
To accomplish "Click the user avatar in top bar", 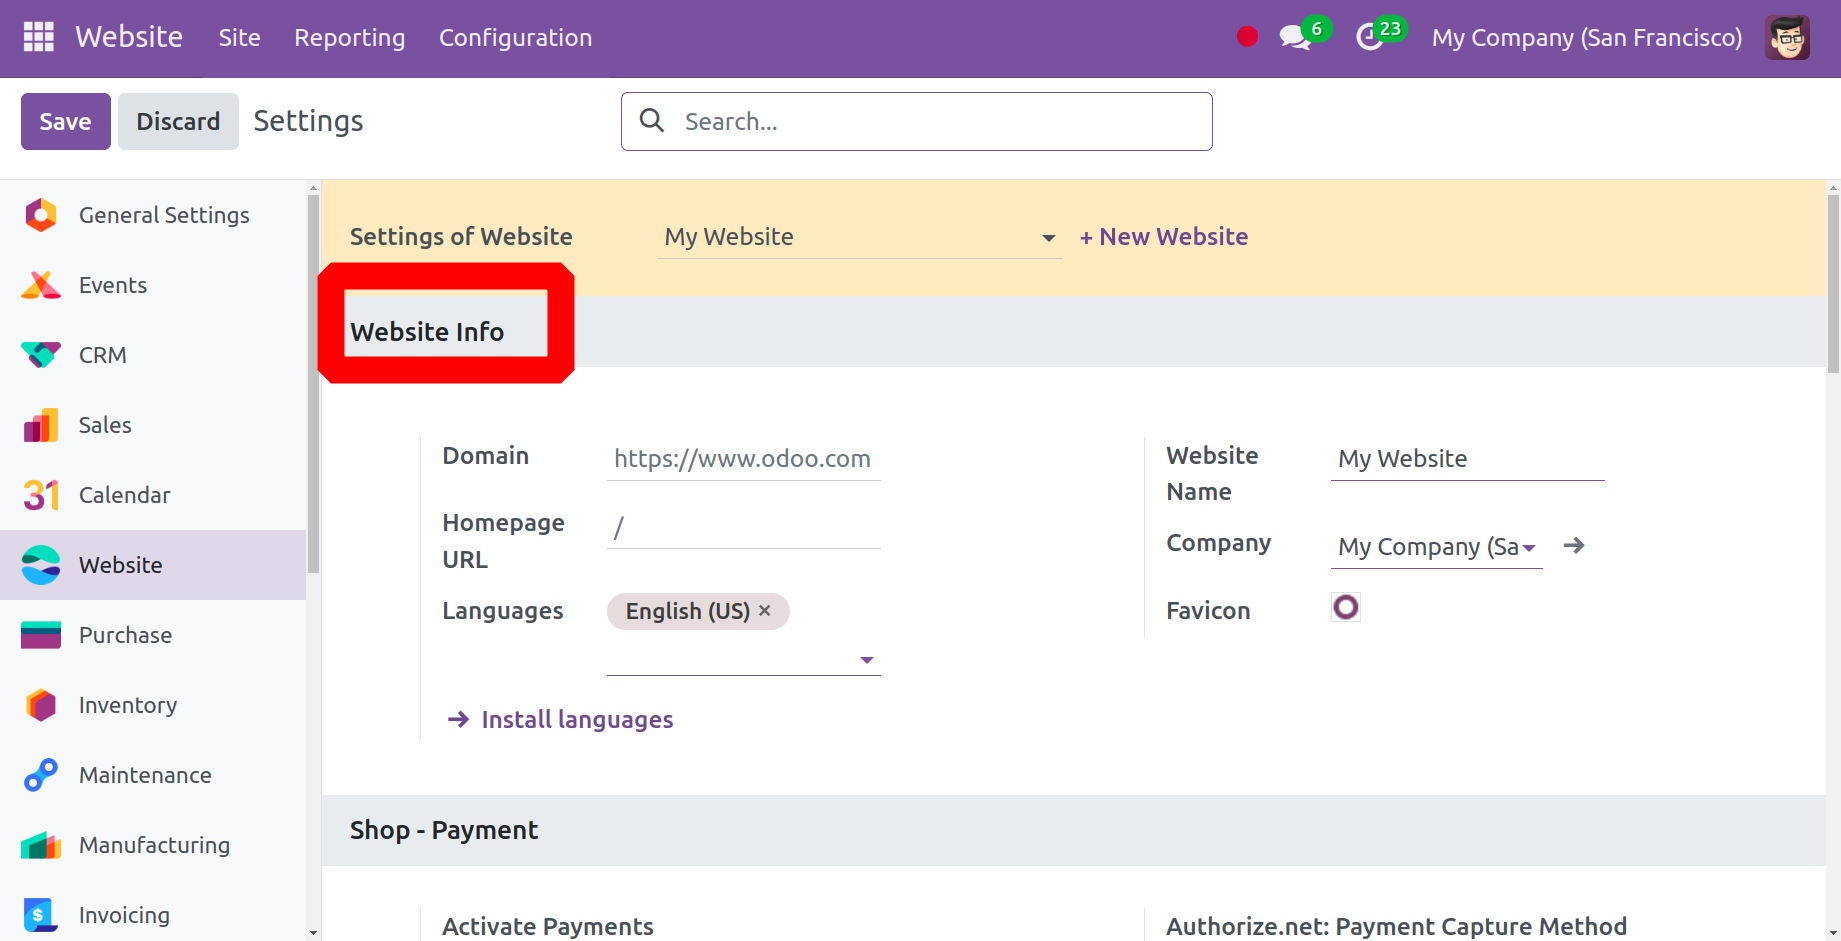I will click(1787, 38).
